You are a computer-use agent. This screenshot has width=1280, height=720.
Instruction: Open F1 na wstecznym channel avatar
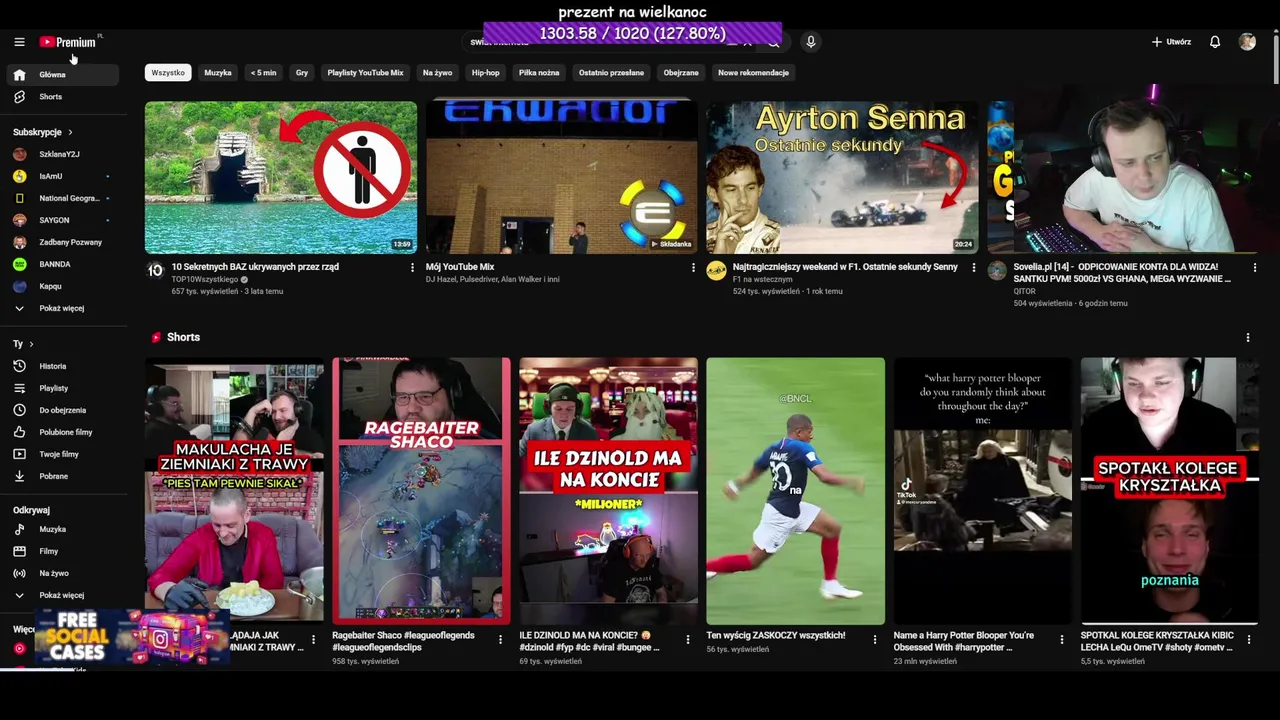[x=716, y=270]
